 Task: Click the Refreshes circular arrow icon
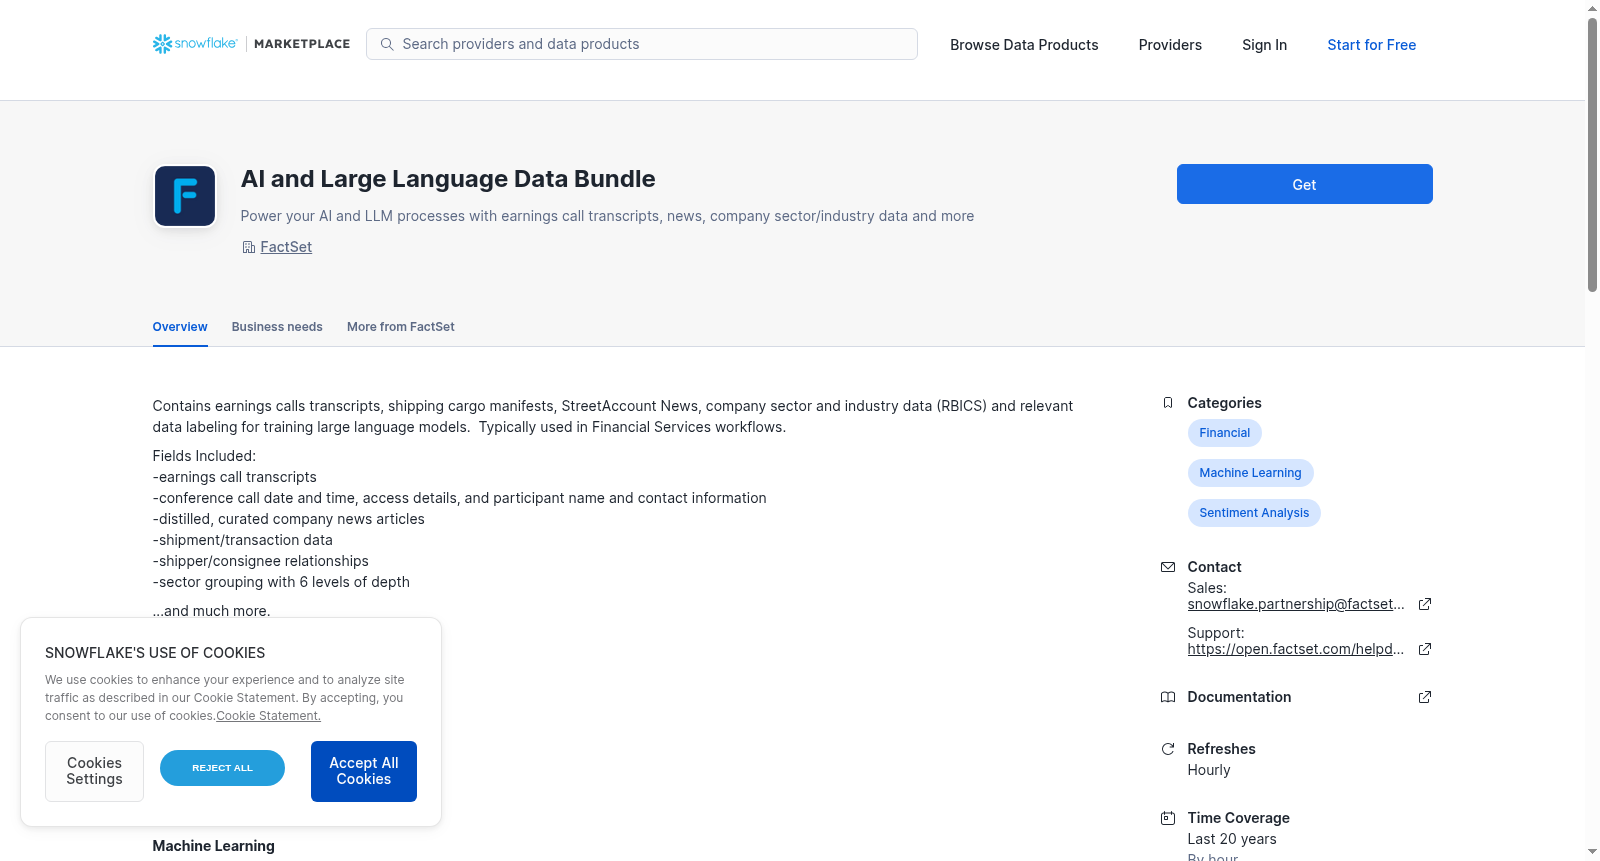click(x=1168, y=749)
